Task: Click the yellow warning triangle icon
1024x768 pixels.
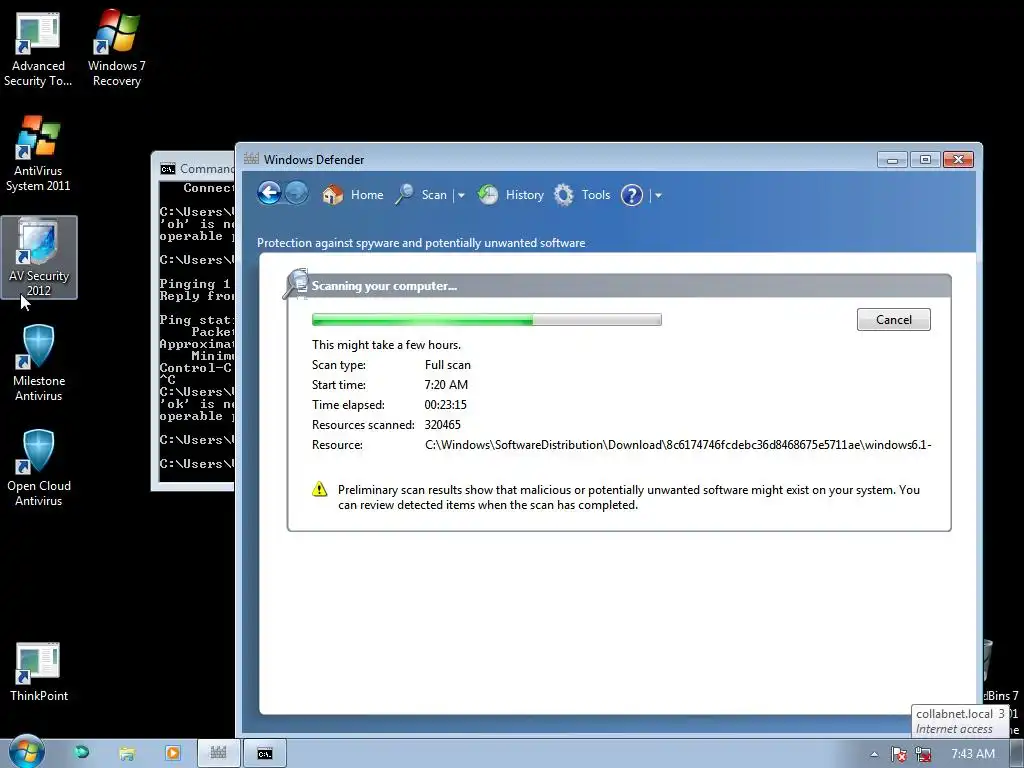Action: (319, 489)
